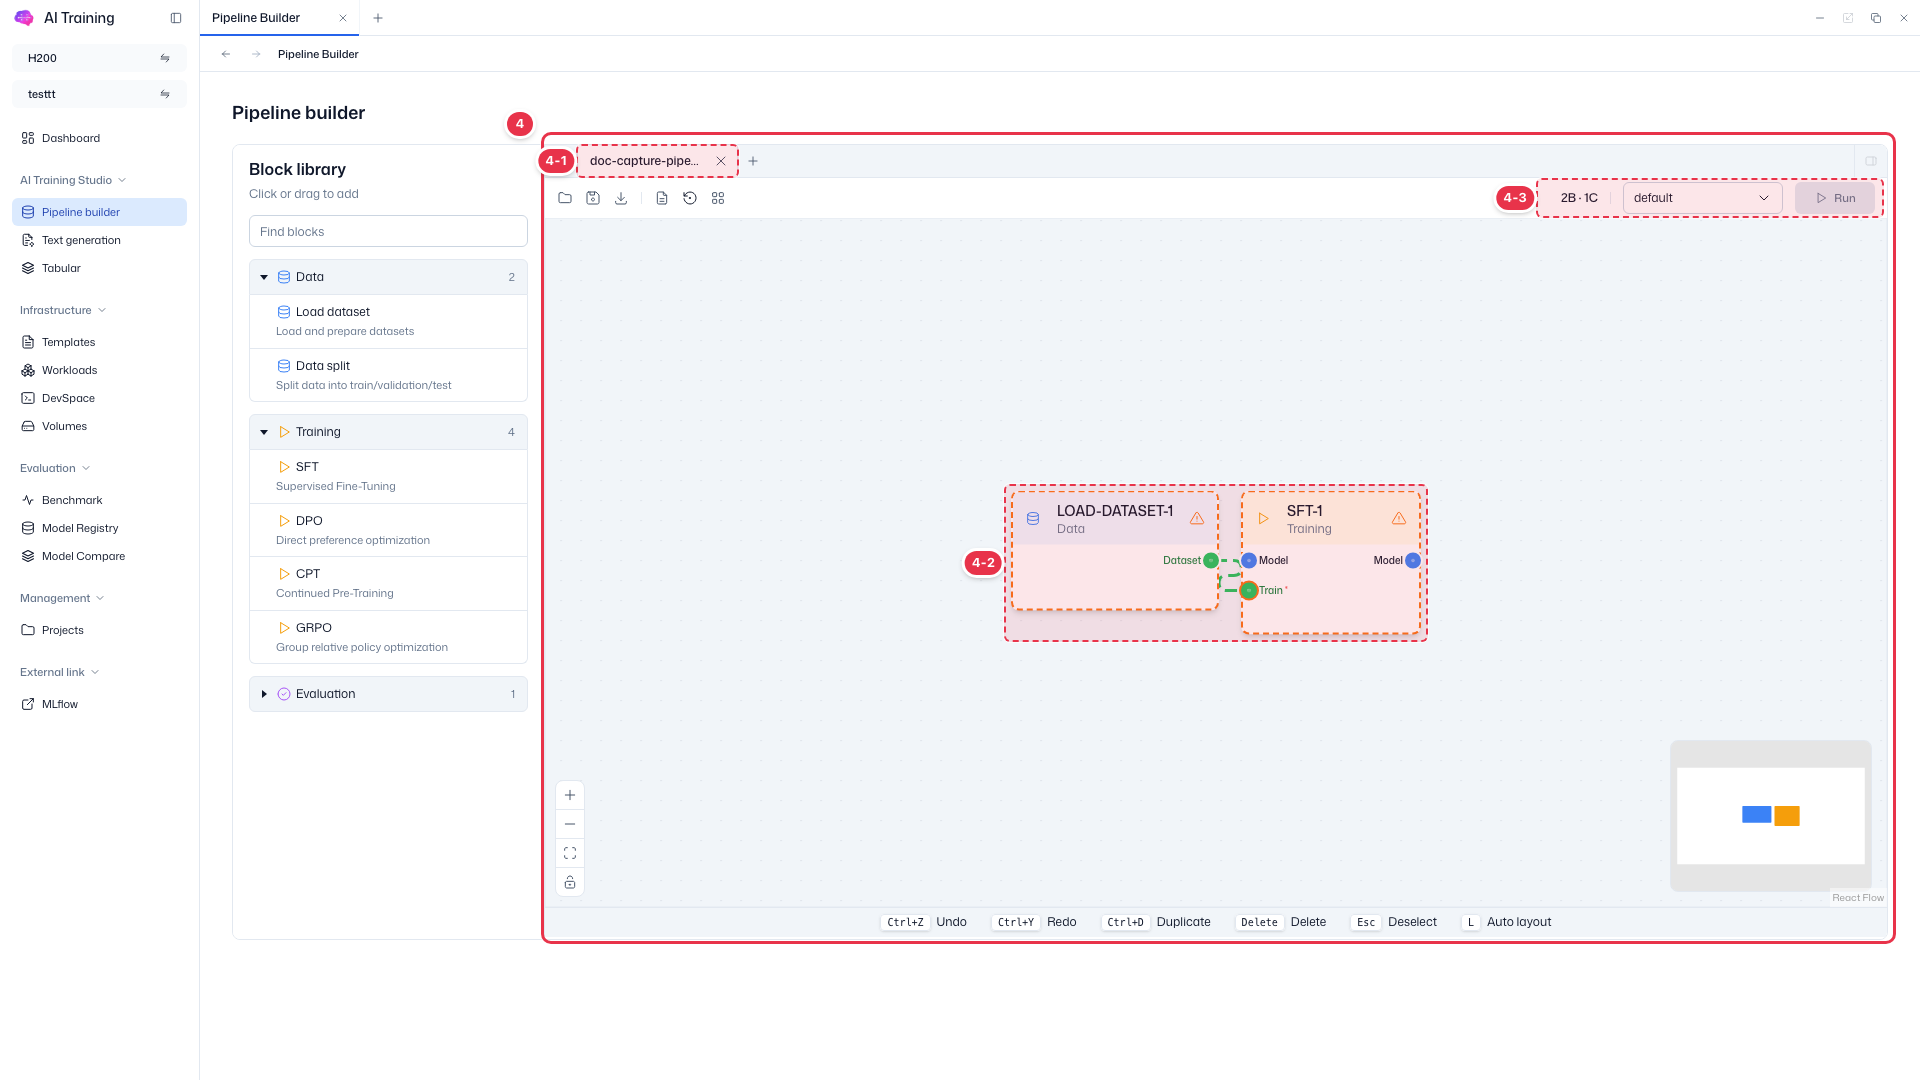Open a new application tab with plus
This screenshot has width=1920, height=1080.
[378, 18]
